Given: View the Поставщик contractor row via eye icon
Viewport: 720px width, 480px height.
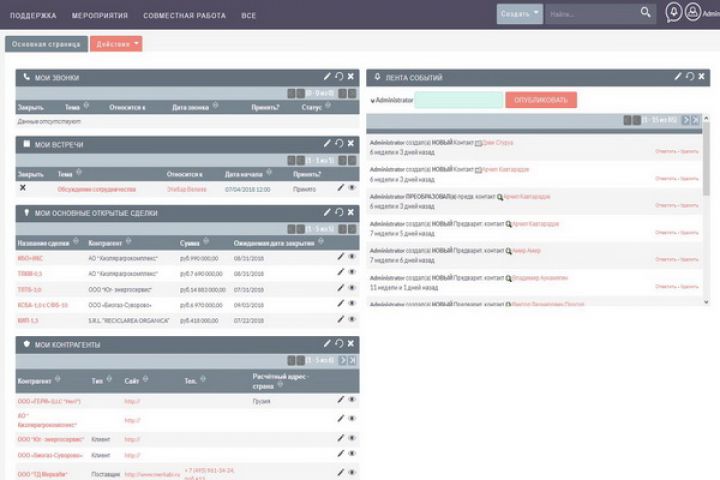Looking at the screenshot, I should pos(352,473).
